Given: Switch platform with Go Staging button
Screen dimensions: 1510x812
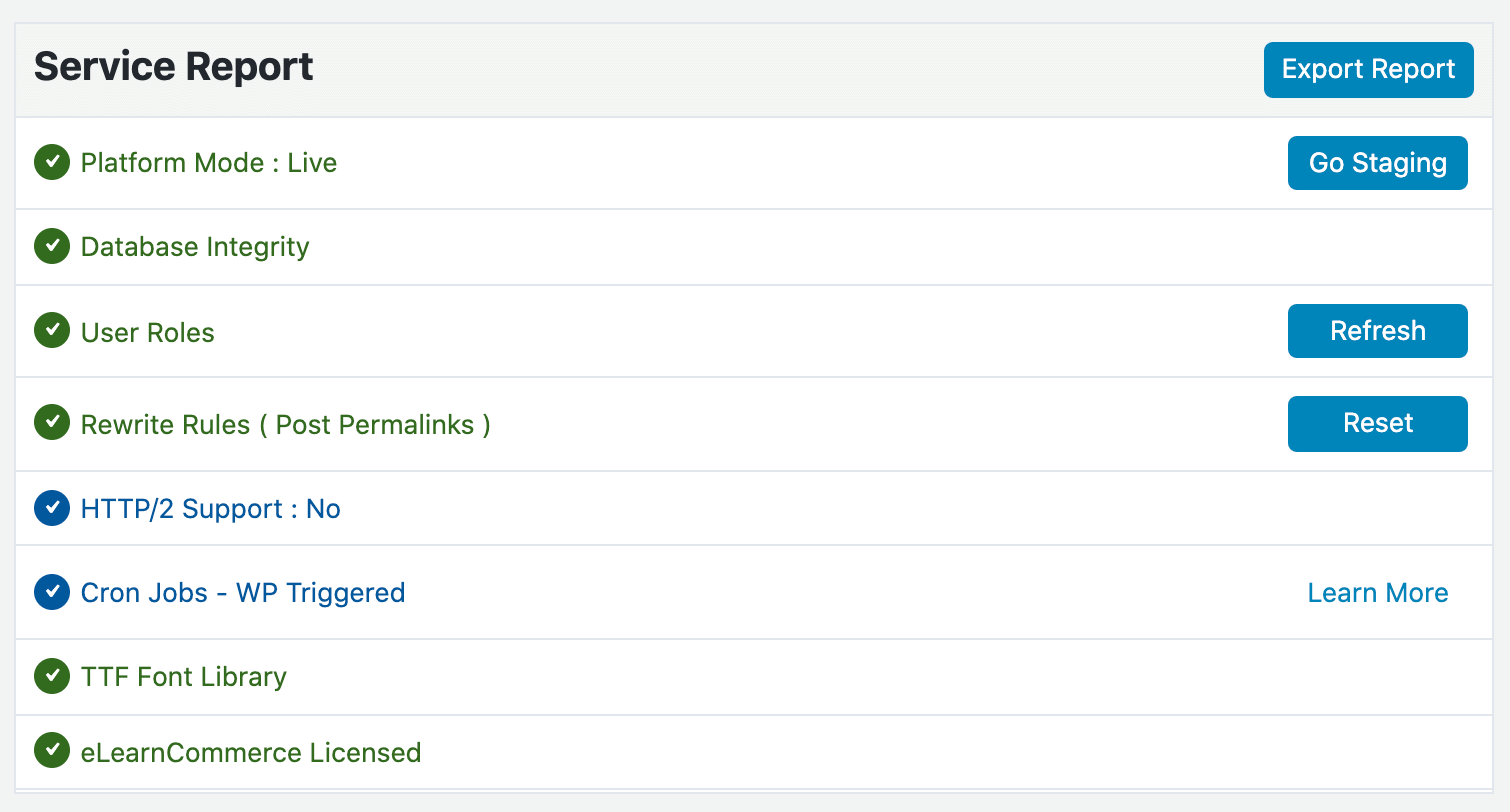Looking at the screenshot, I should coord(1377,163).
